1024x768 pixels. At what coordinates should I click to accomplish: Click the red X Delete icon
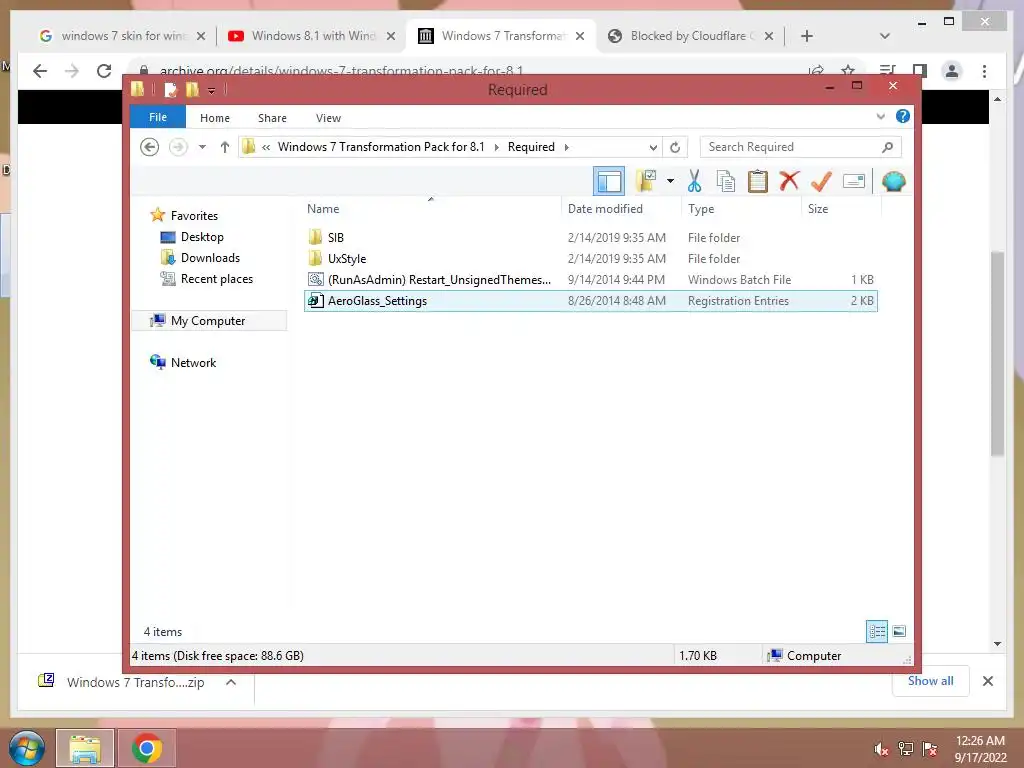(x=789, y=181)
